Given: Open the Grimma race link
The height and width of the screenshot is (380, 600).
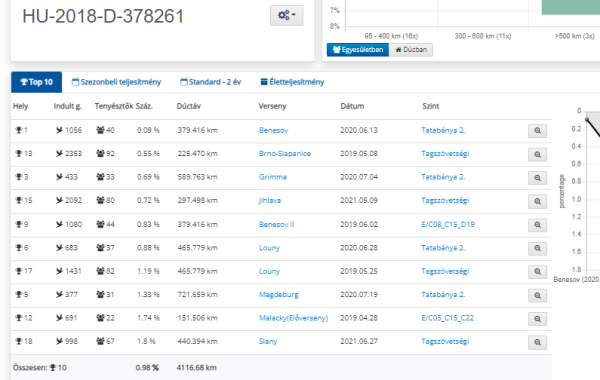Looking at the screenshot, I should coord(273,177).
